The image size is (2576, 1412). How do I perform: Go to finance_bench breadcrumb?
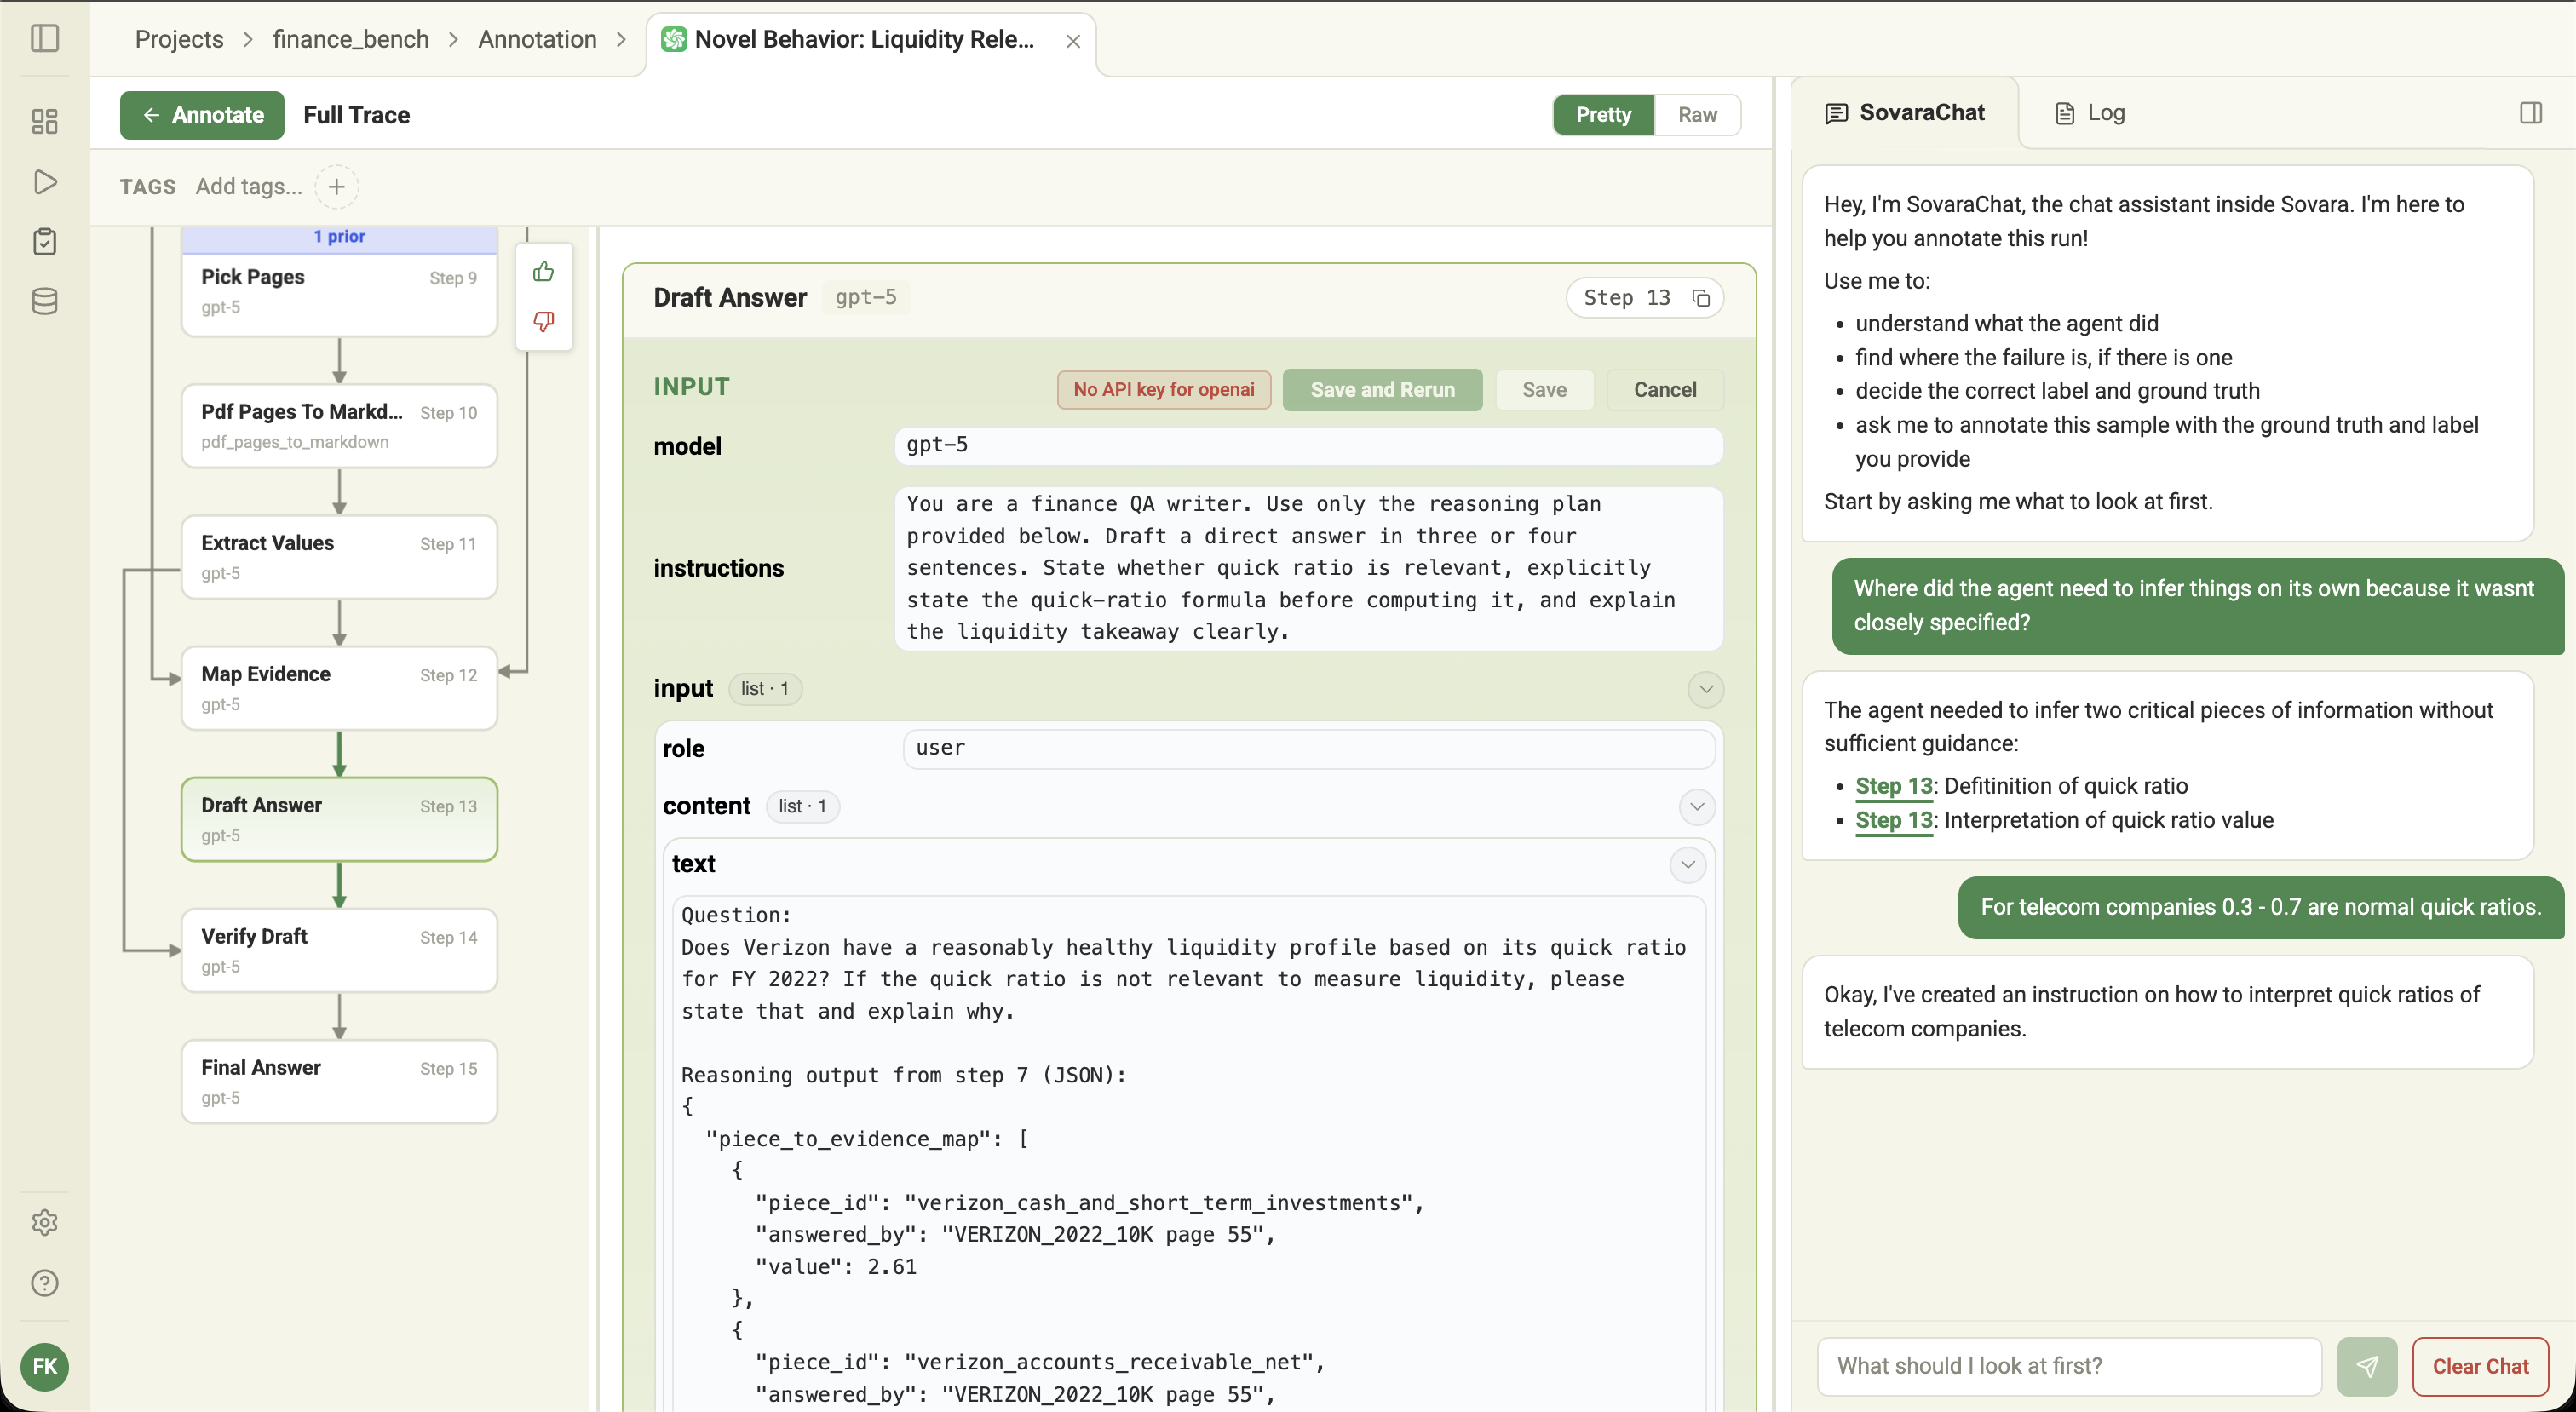(351, 39)
